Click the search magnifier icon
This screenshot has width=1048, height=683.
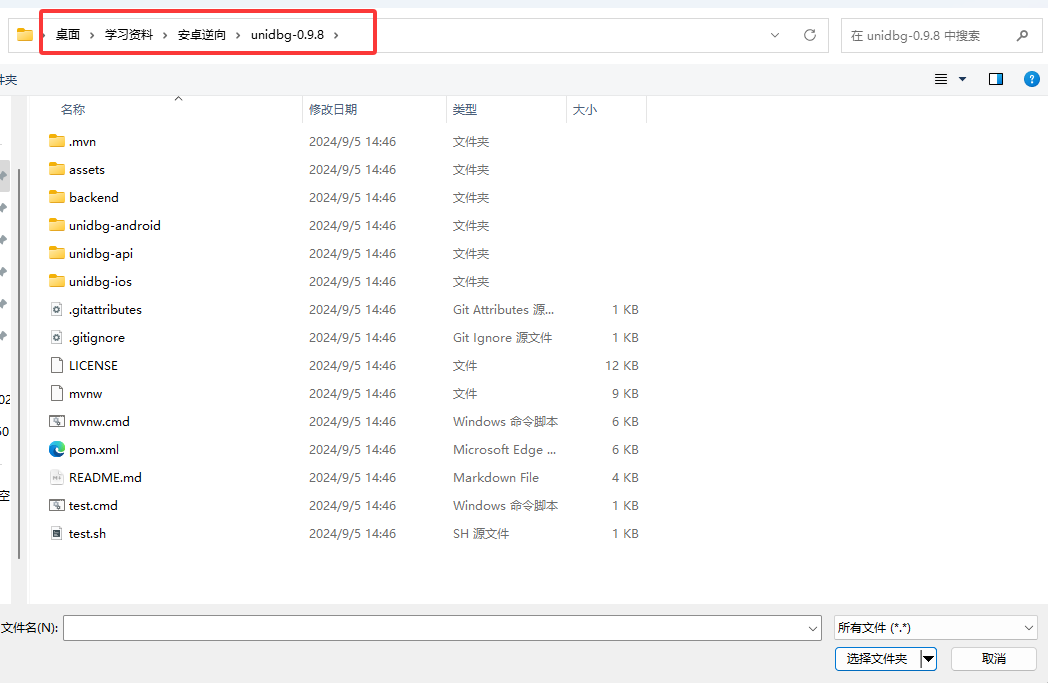pos(1022,35)
